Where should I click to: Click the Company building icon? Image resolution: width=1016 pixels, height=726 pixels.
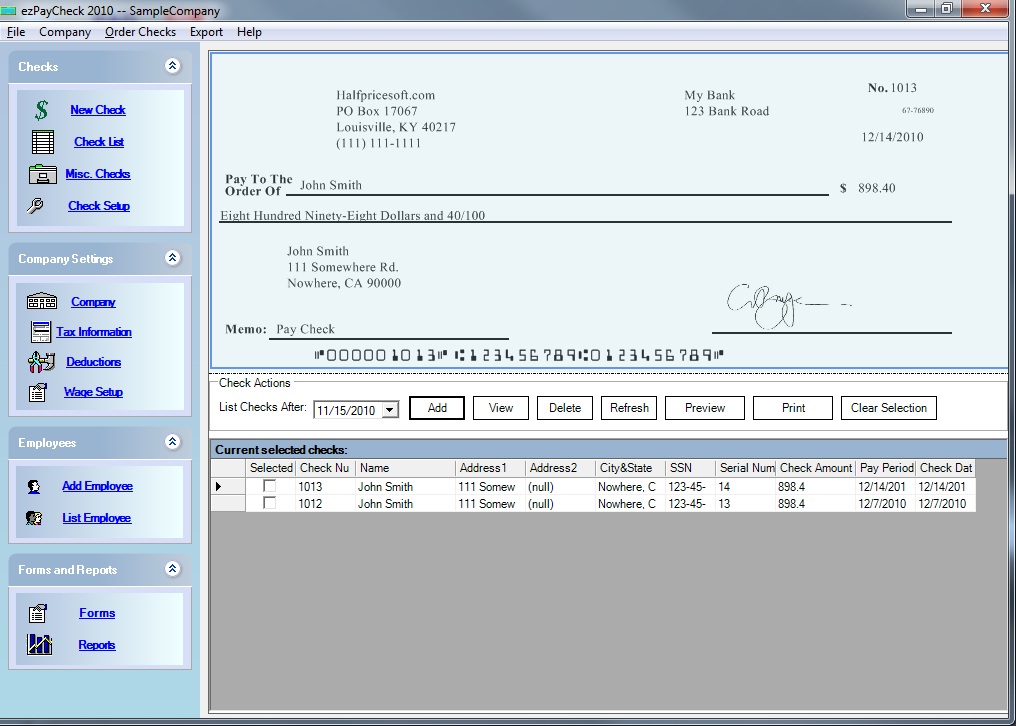tap(42, 301)
